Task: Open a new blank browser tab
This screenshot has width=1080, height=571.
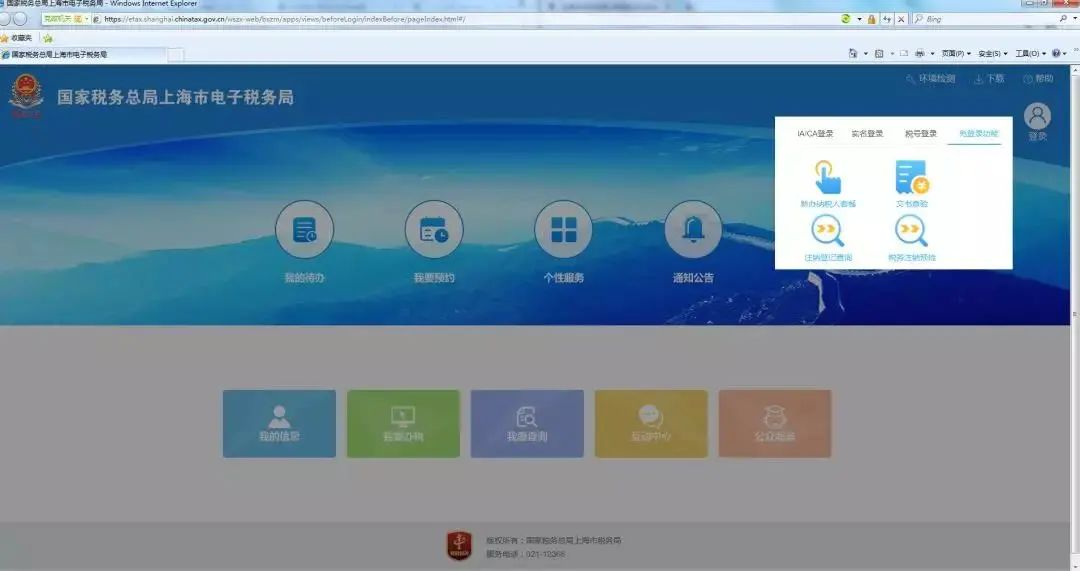Action: pyautogui.click(x=176, y=54)
